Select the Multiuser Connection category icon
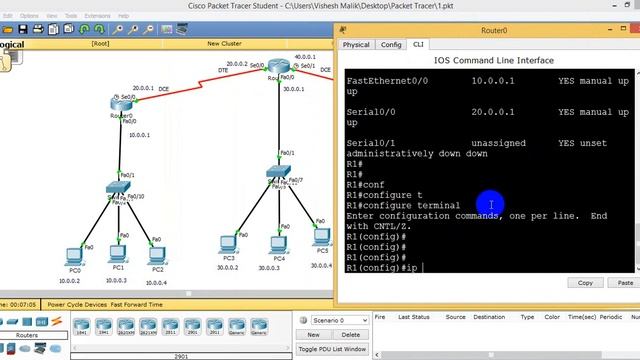Screen dimensions: 640x360 (55, 349)
